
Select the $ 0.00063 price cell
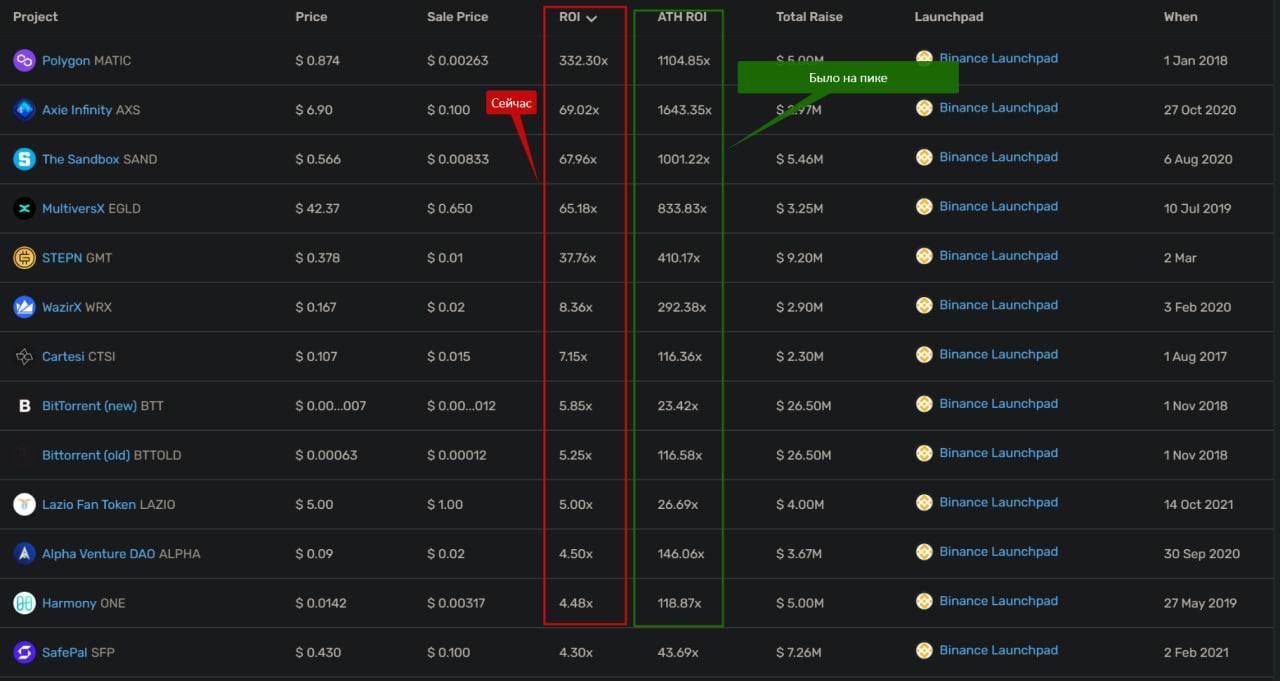coord(326,455)
